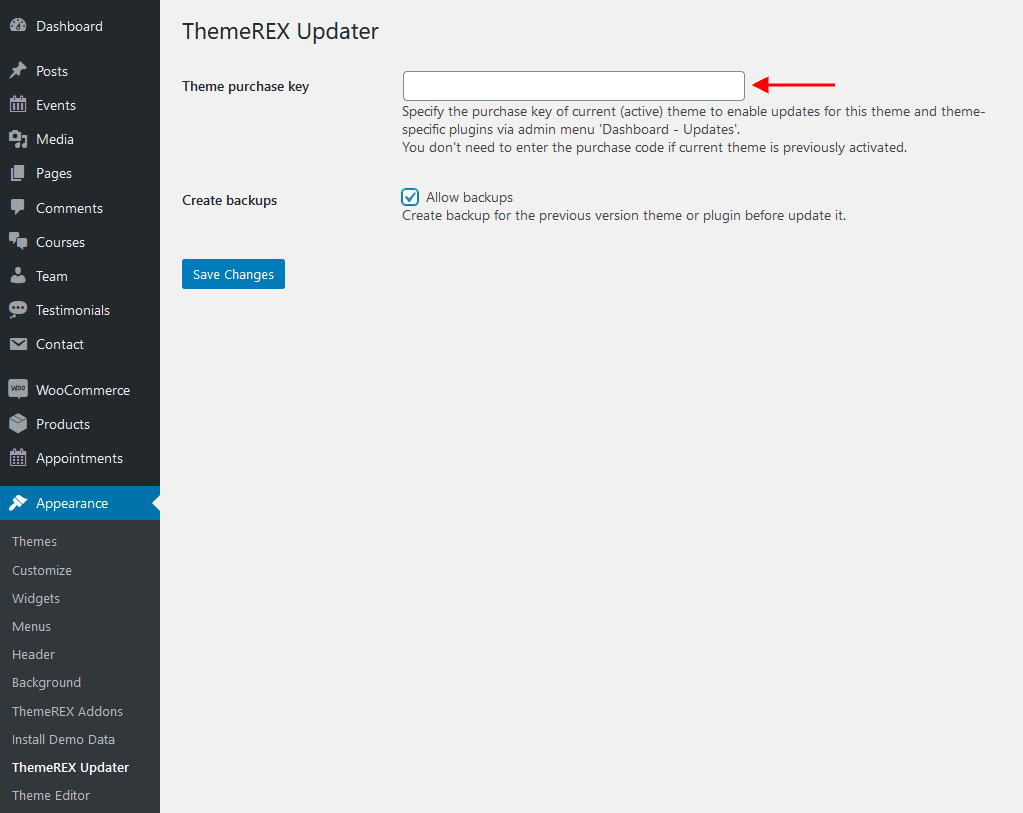Click the Courses chat bubbles icon
The image size is (1023, 813).
18,241
